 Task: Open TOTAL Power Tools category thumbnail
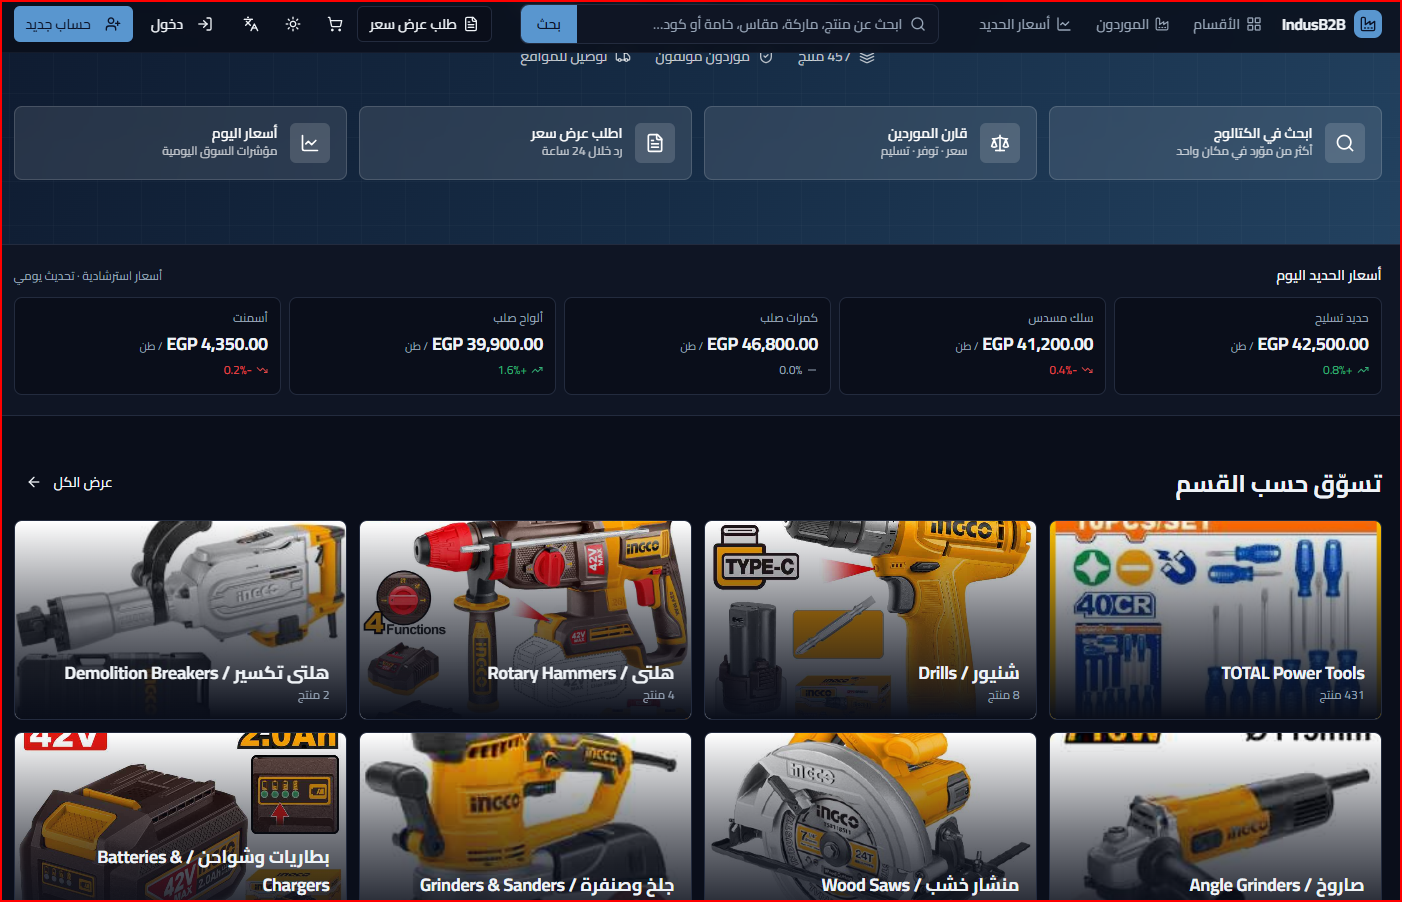pos(1215,620)
